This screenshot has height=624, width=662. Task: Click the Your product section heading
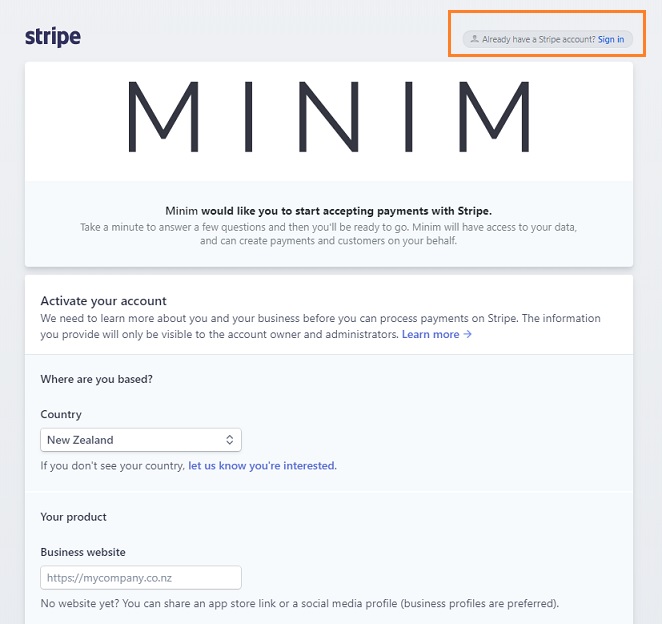(x=73, y=517)
